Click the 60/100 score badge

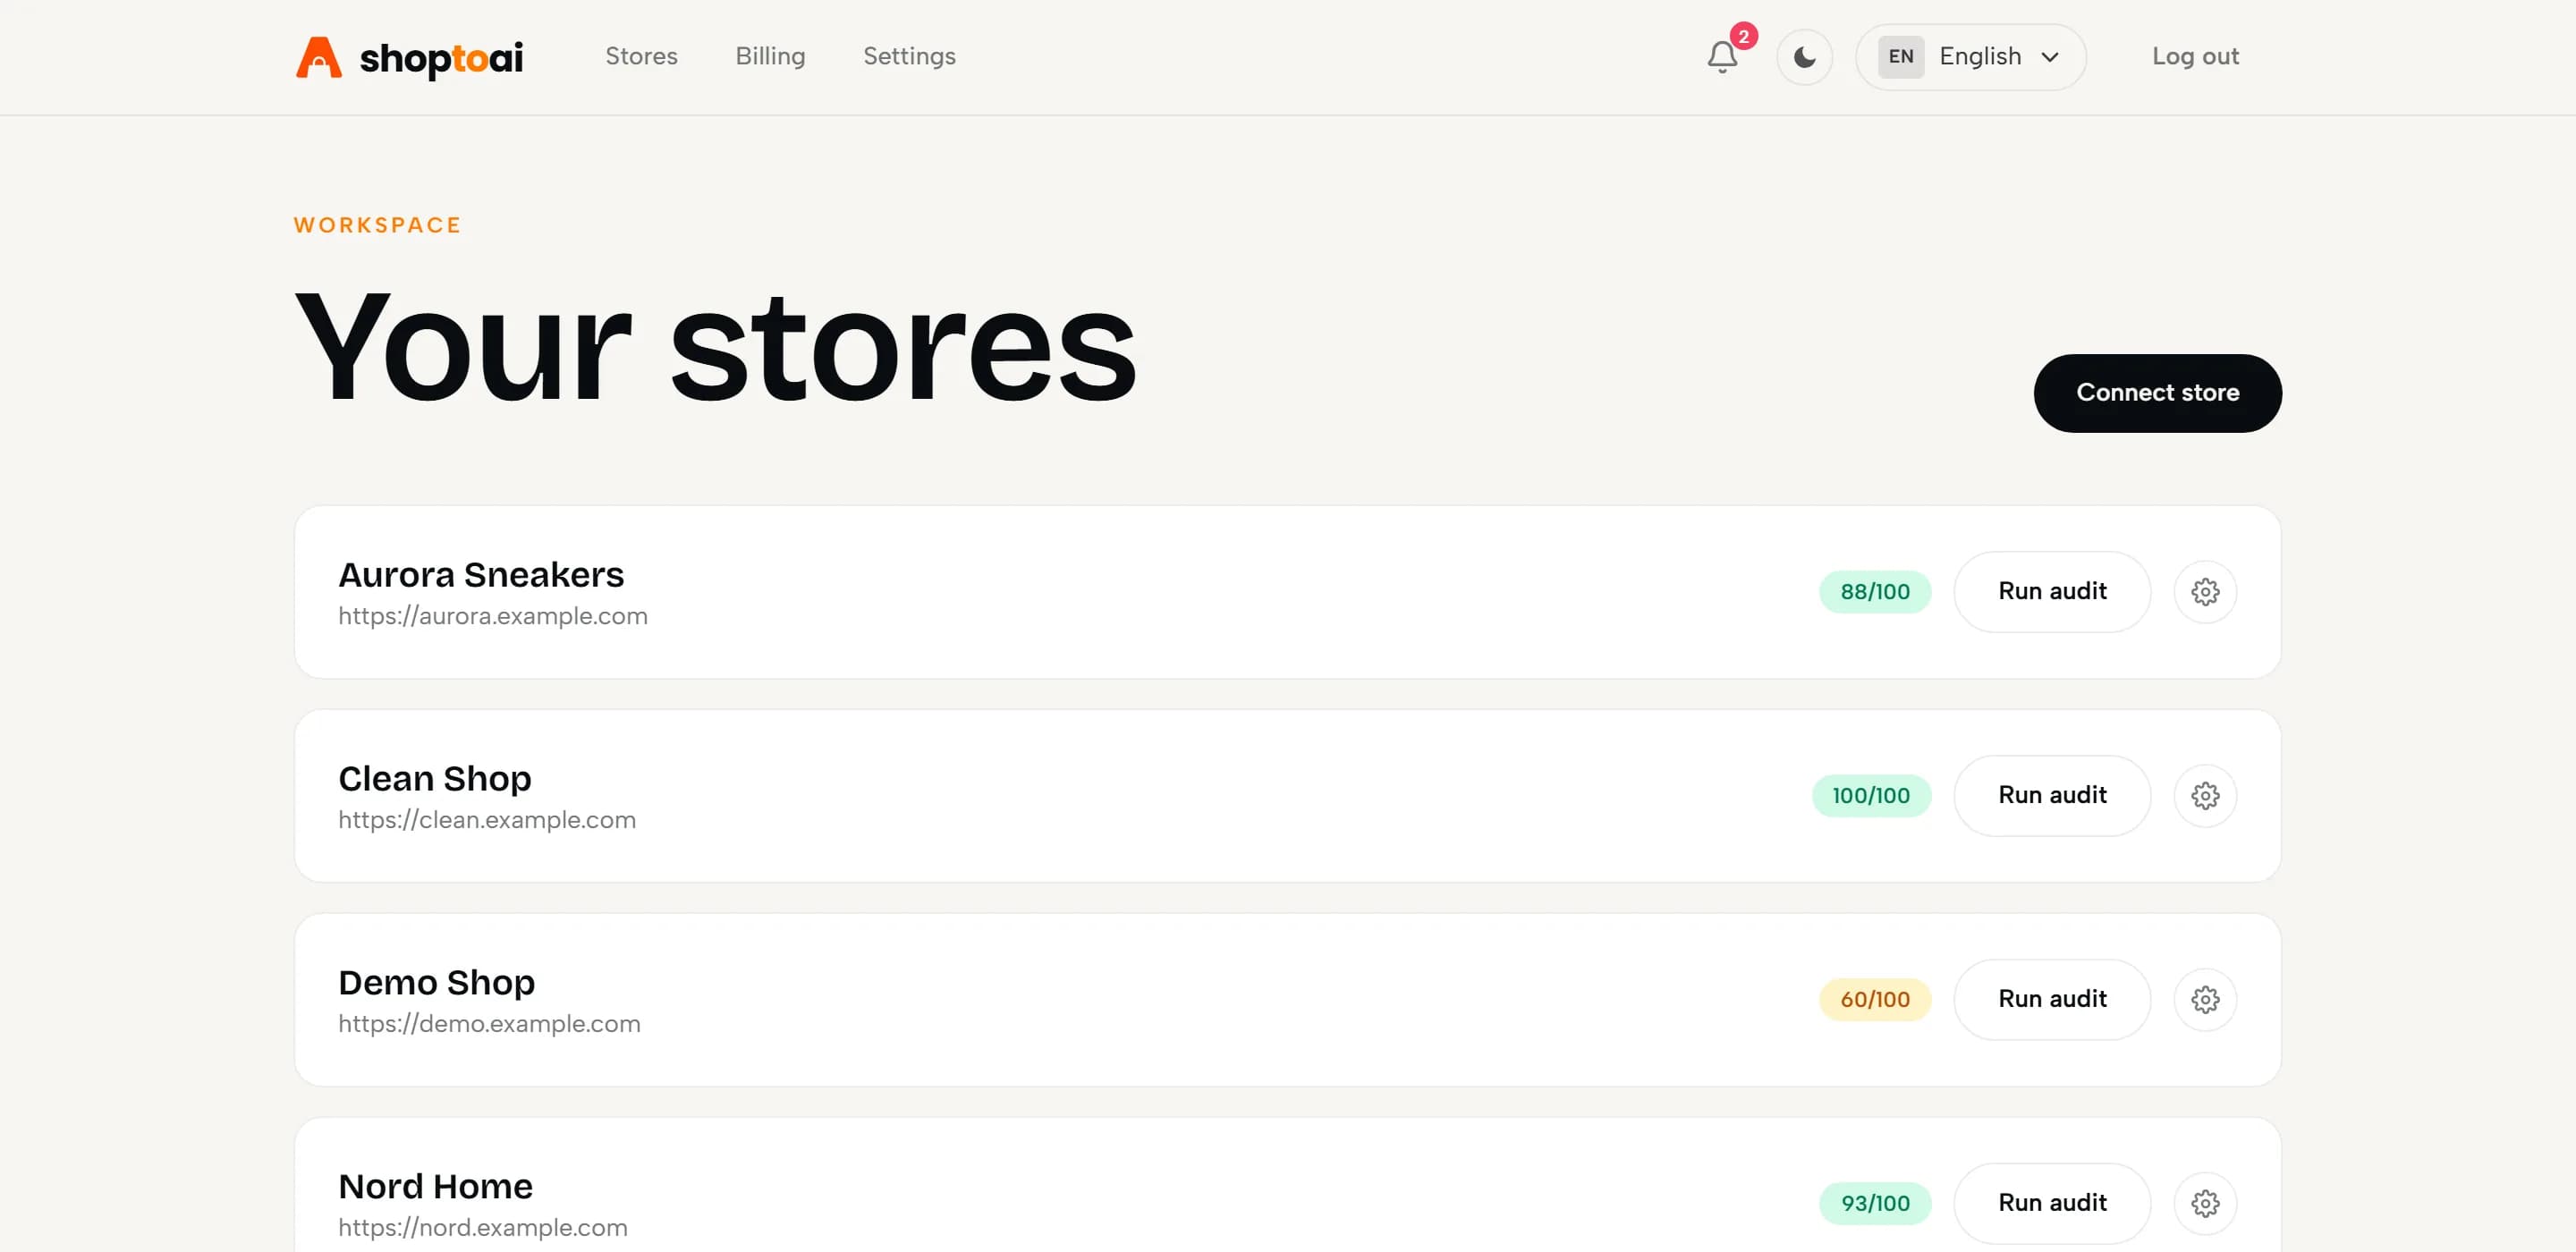(1875, 999)
